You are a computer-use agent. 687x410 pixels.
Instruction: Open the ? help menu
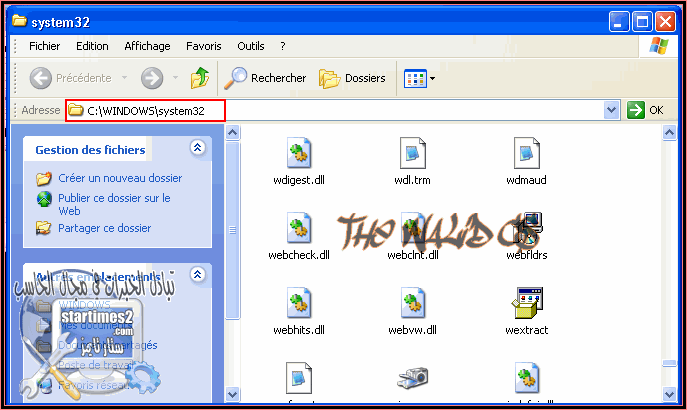(283, 46)
